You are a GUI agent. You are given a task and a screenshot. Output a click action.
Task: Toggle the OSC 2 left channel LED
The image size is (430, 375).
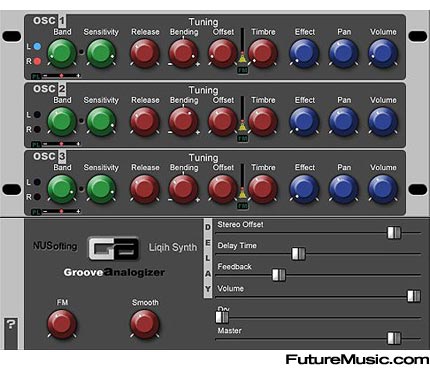coord(37,115)
